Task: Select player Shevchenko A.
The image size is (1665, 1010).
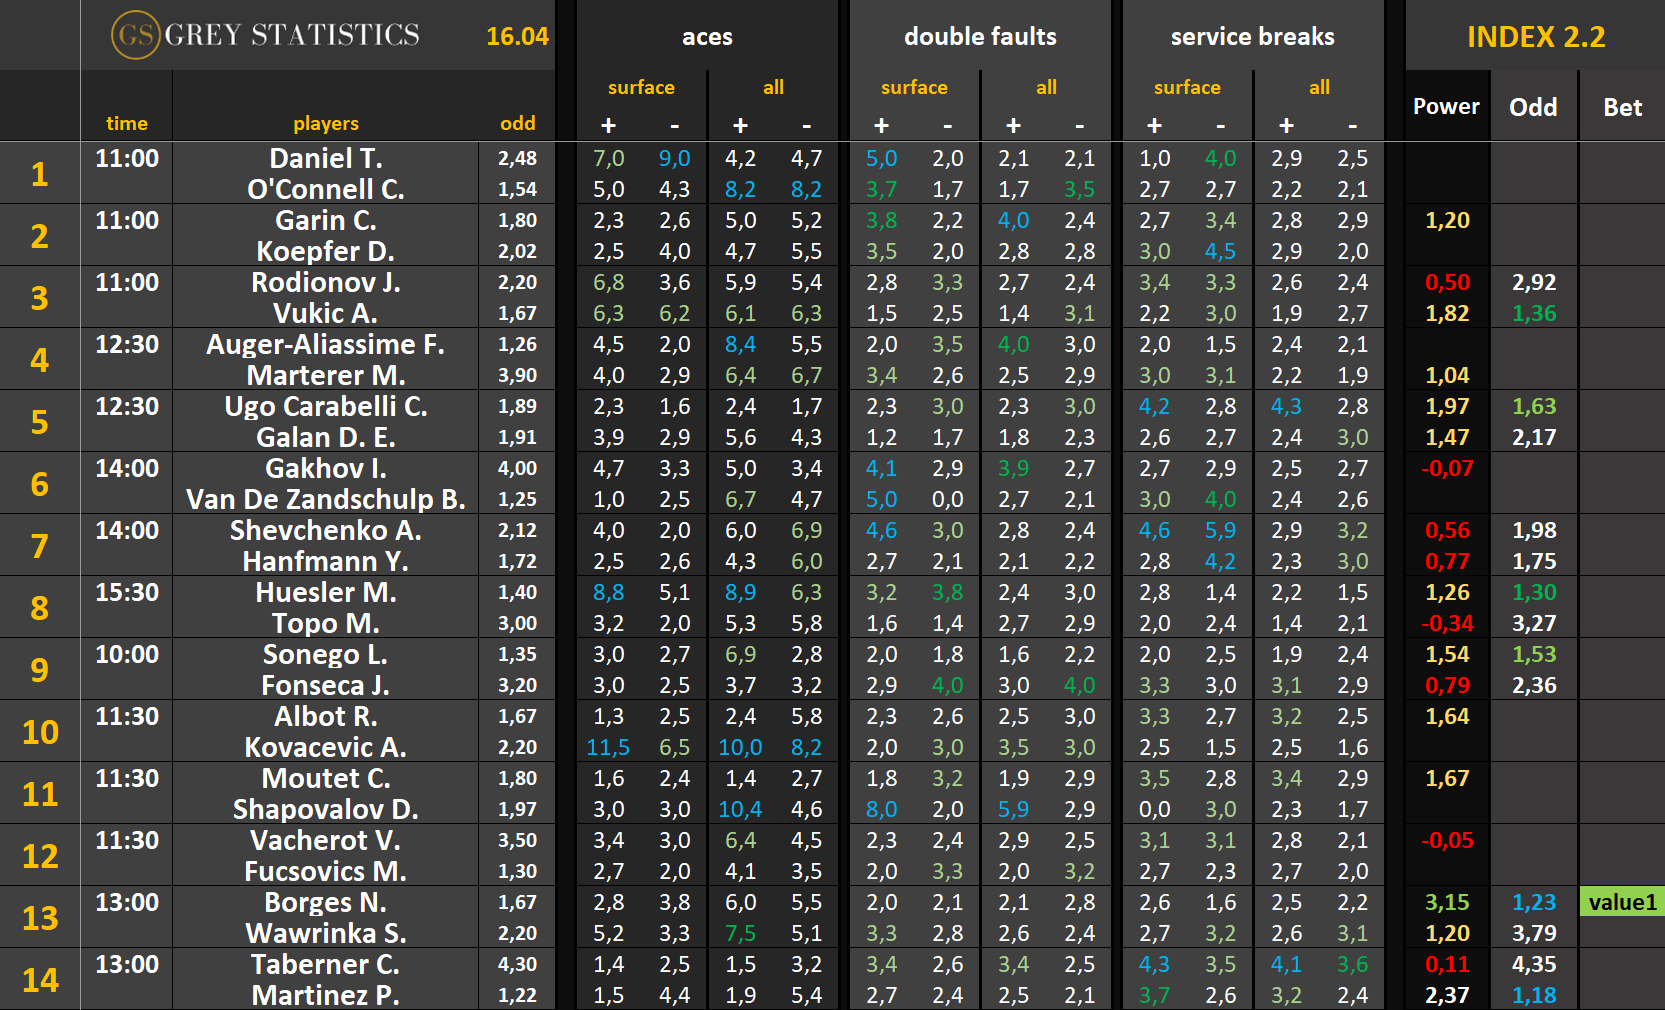Action: click(326, 530)
